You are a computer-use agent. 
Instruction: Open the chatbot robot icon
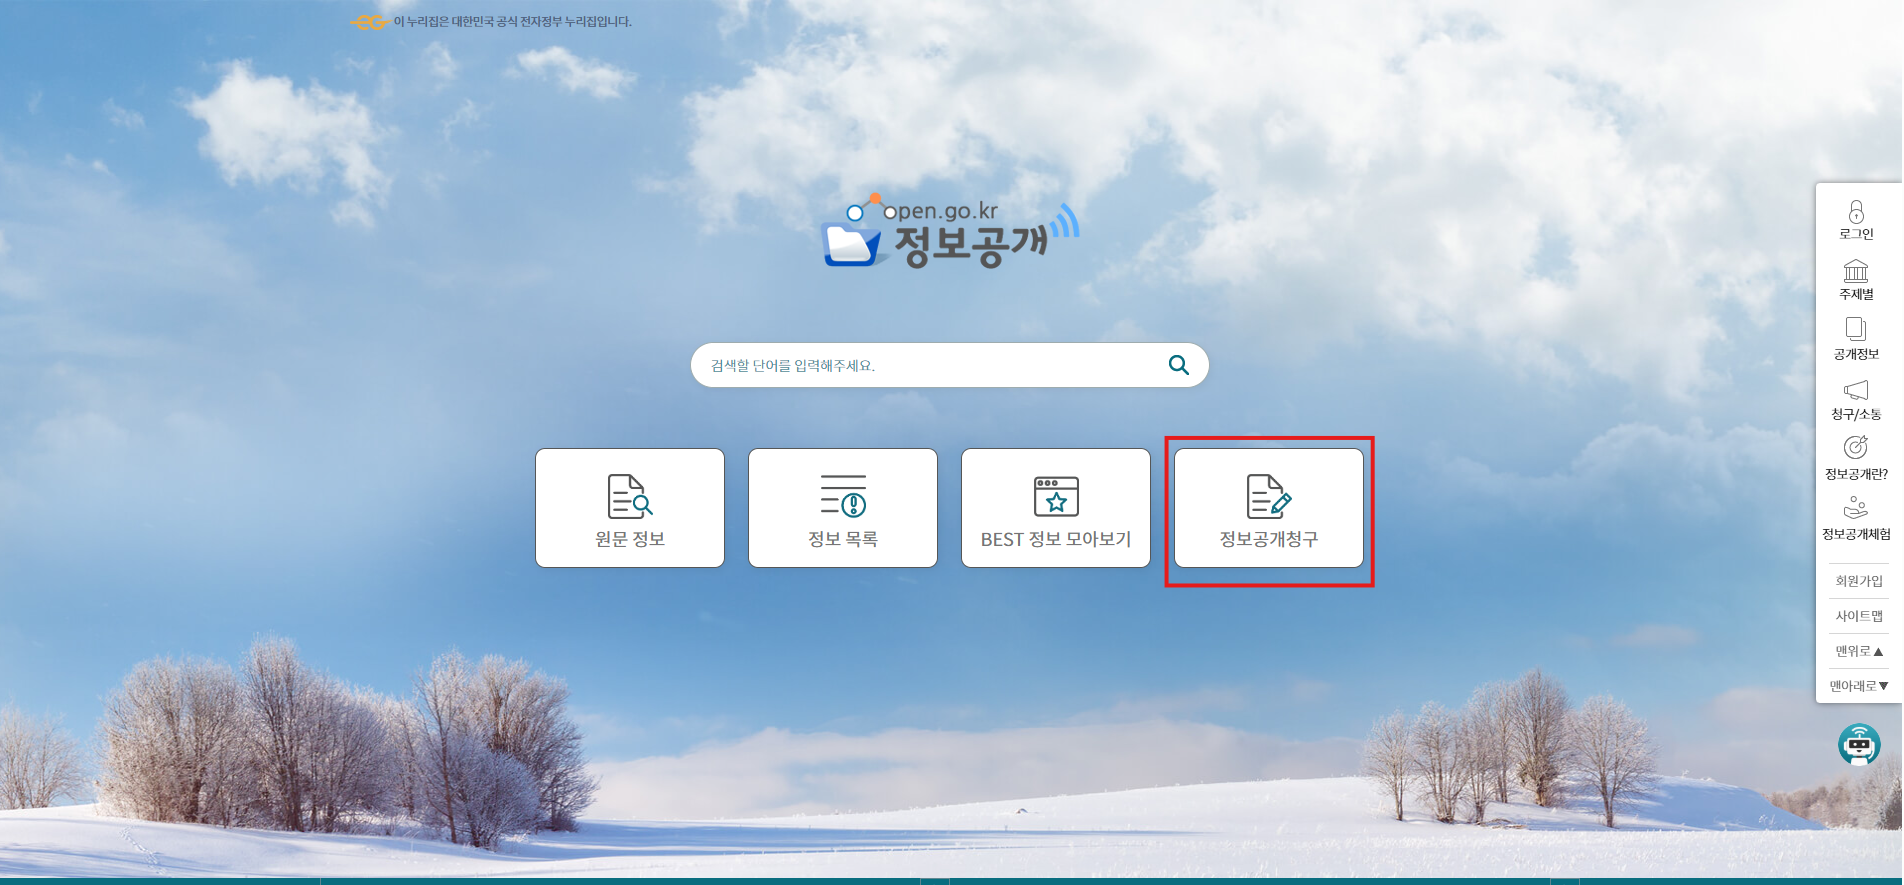(1859, 745)
